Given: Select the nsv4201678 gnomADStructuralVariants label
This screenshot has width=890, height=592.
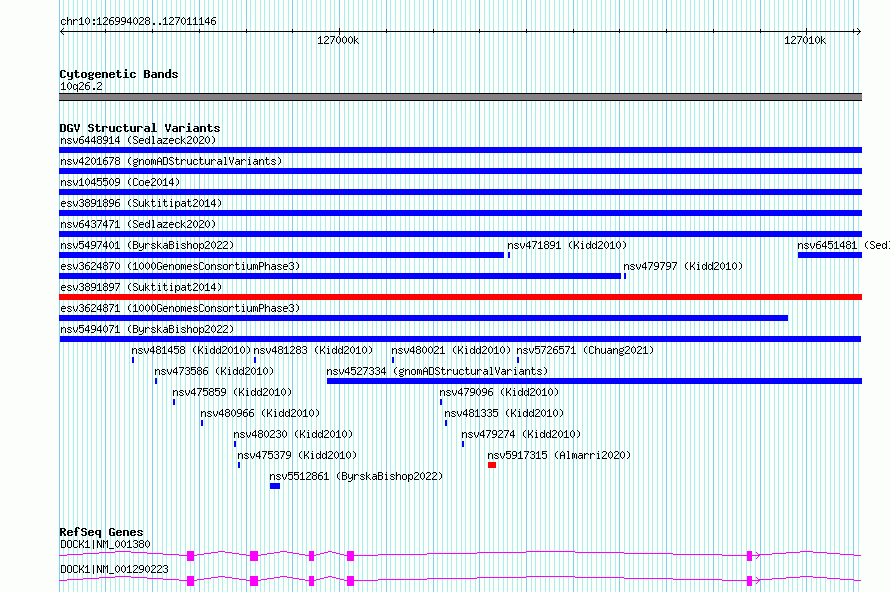Looking at the screenshot, I should [171, 161].
